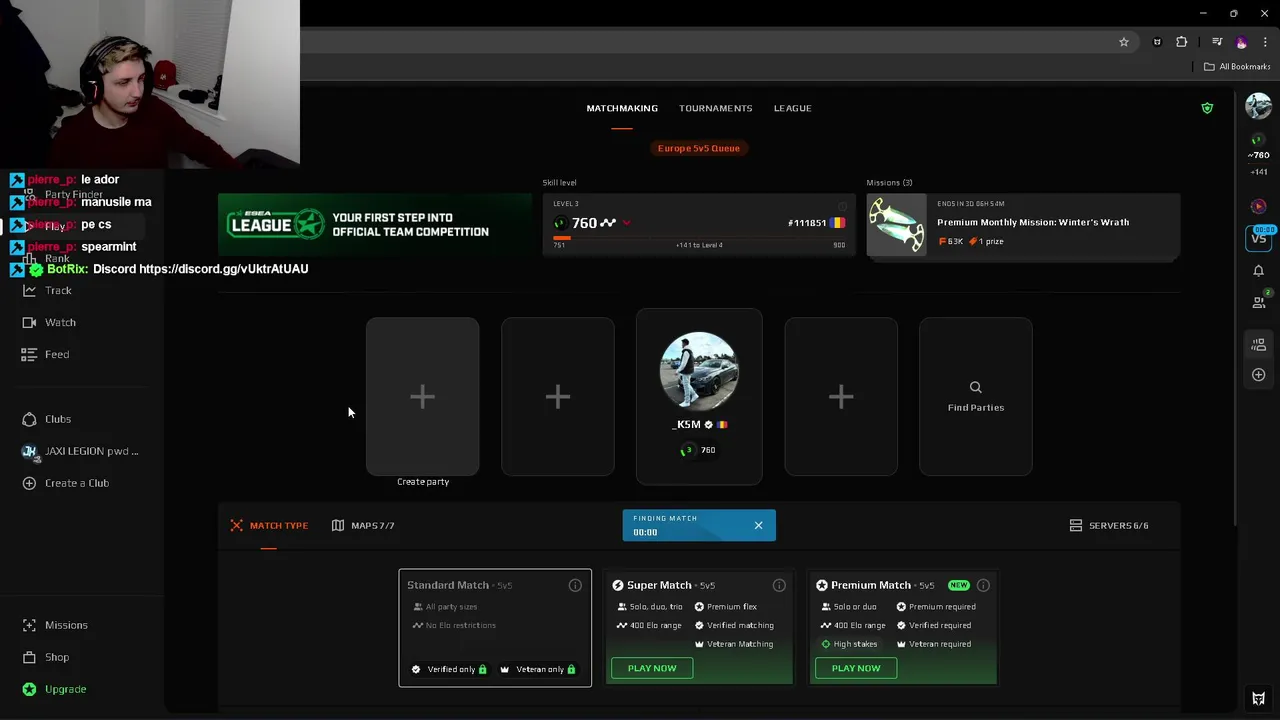The image size is (1280, 720).
Task: Toggle the Verified only option
Action: click(449, 669)
